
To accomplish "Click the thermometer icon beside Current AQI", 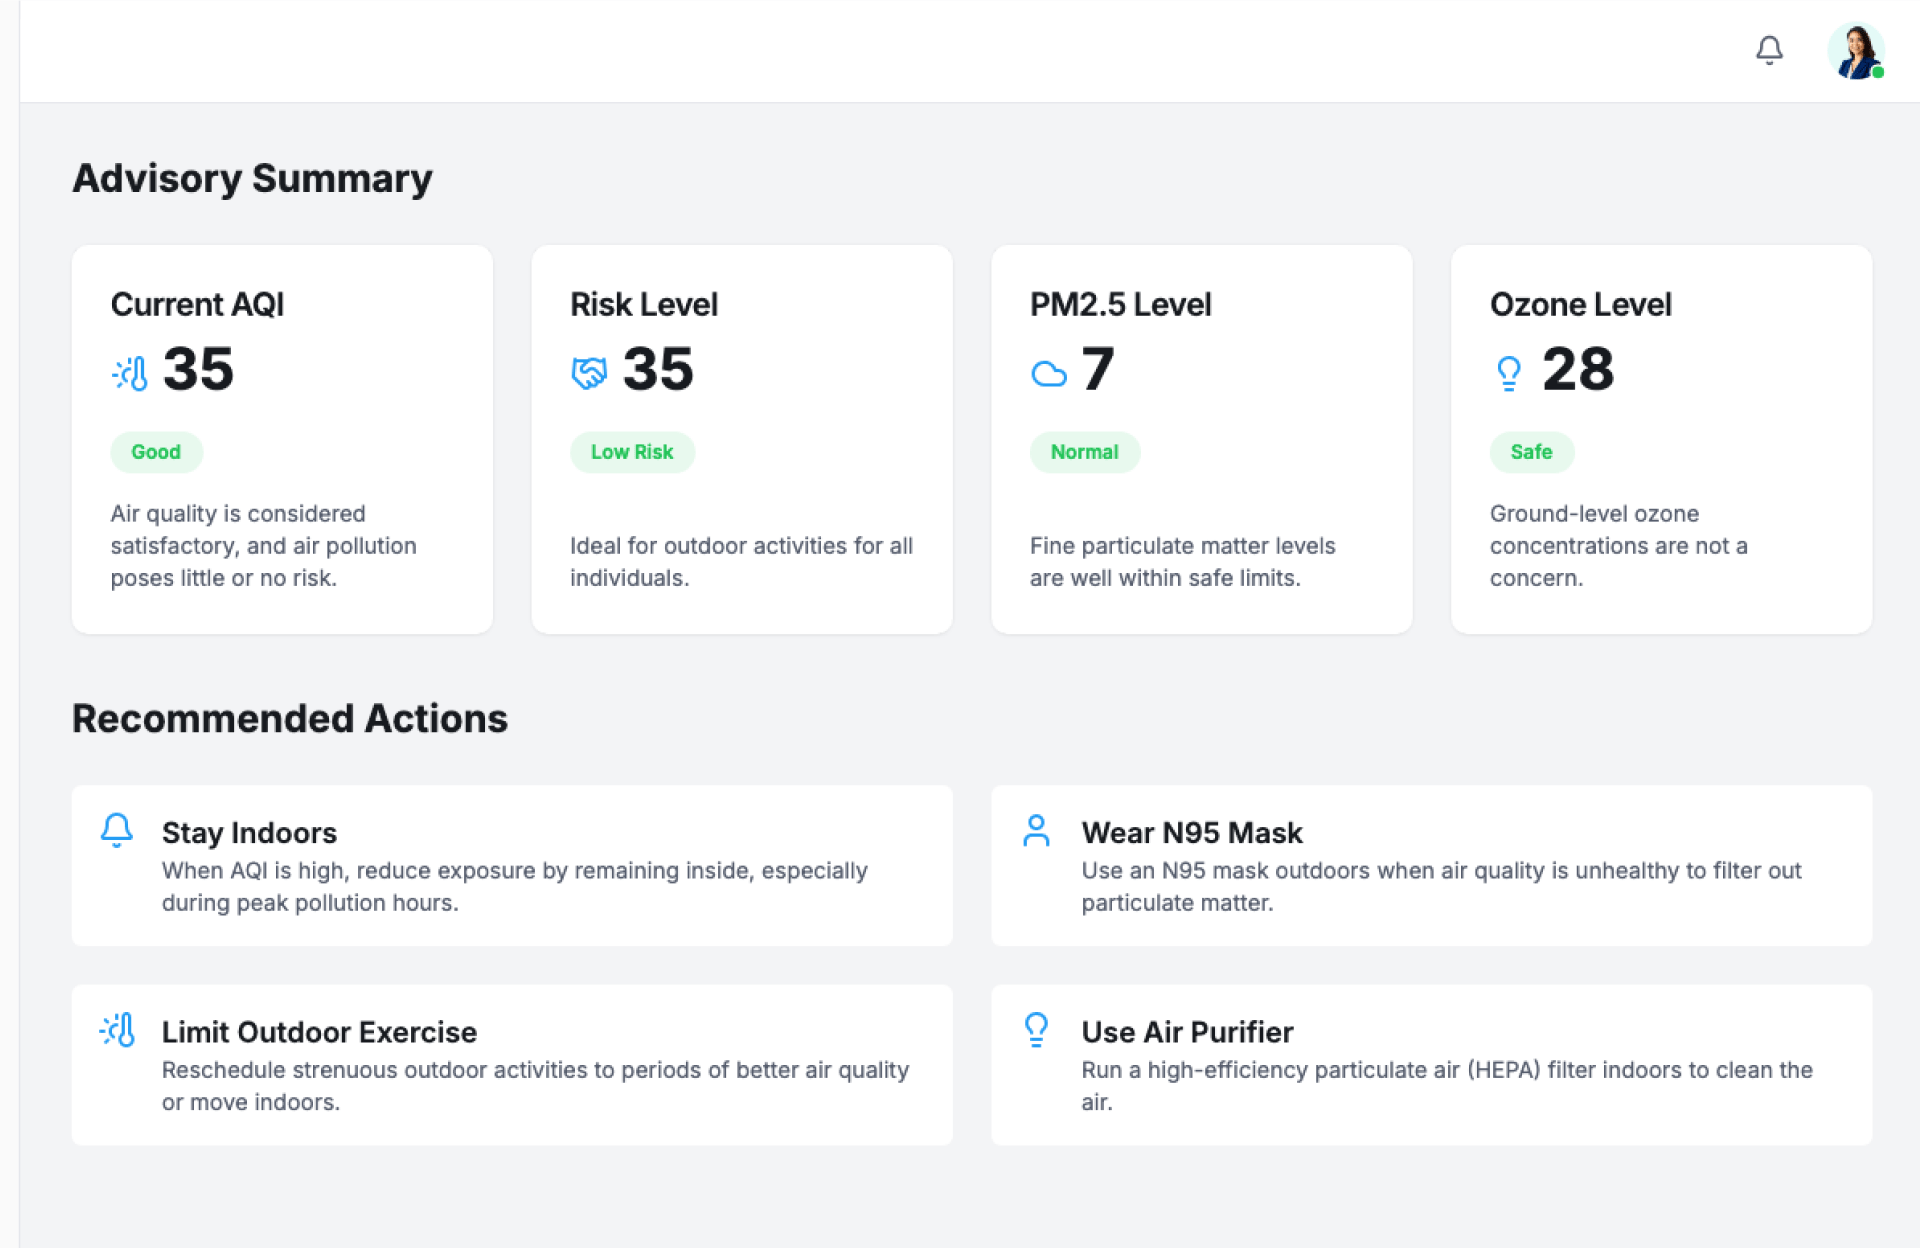I will pos(130,373).
